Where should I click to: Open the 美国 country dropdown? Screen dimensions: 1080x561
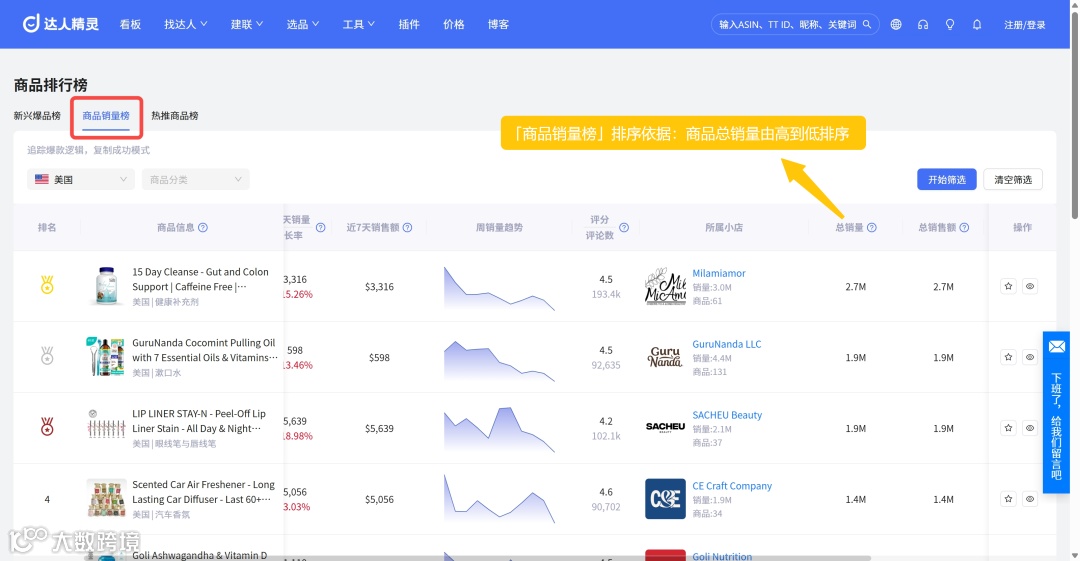[x=81, y=179]
